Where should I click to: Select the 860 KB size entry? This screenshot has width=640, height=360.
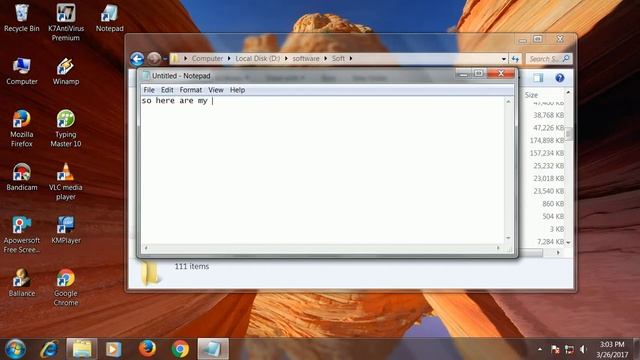point(553,204)
